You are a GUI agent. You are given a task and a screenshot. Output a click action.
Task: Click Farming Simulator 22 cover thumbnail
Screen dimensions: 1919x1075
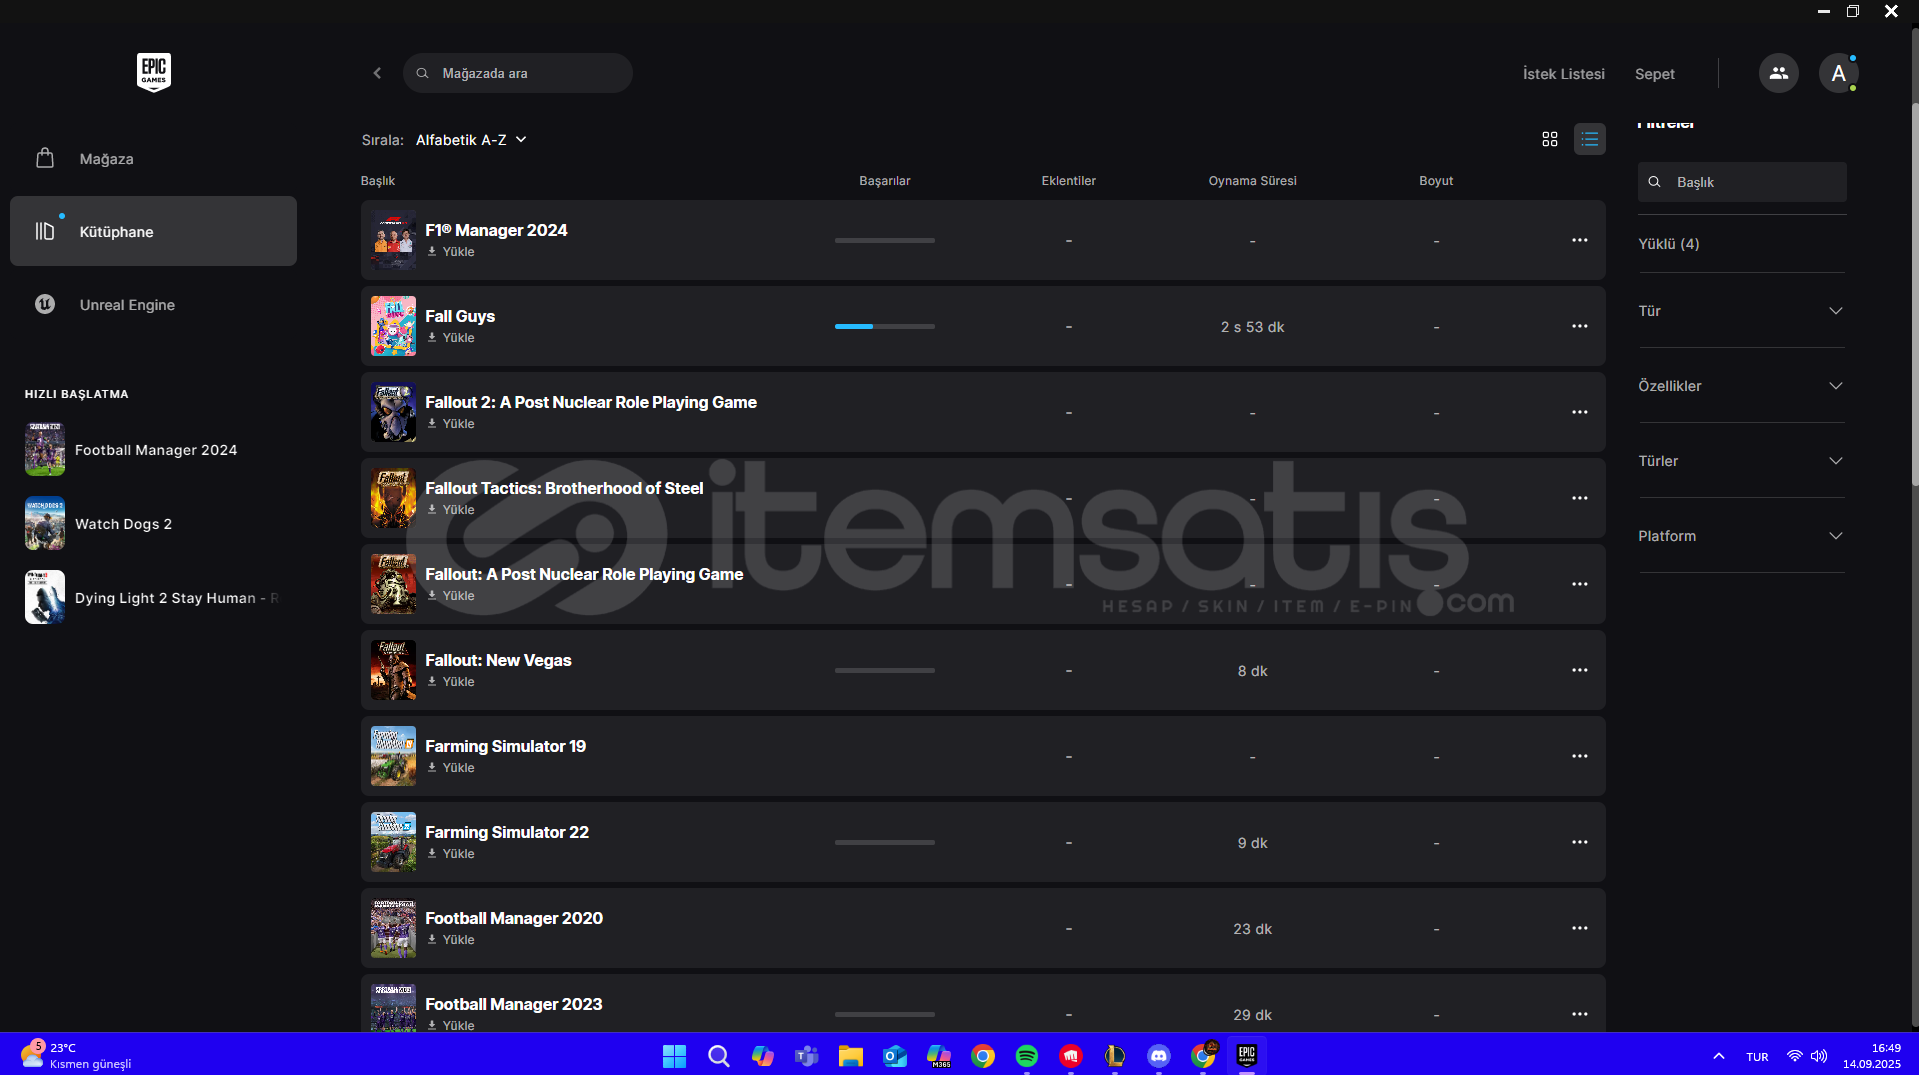coord(393,842)
